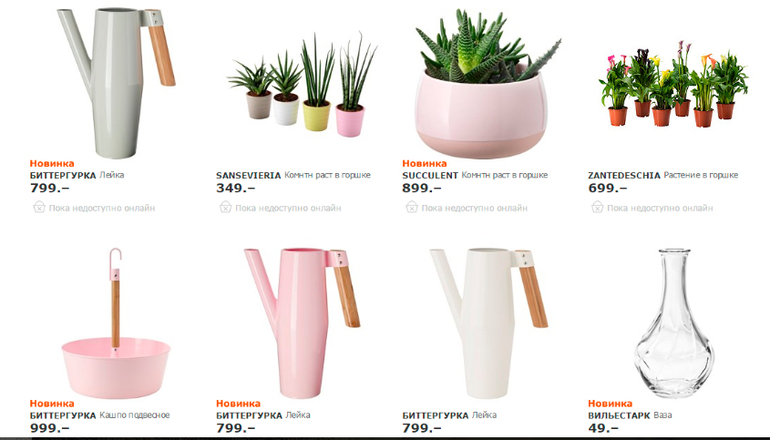Click SANSEVIERIA product name link
770x440 pixels.
[x=248, y=175]
